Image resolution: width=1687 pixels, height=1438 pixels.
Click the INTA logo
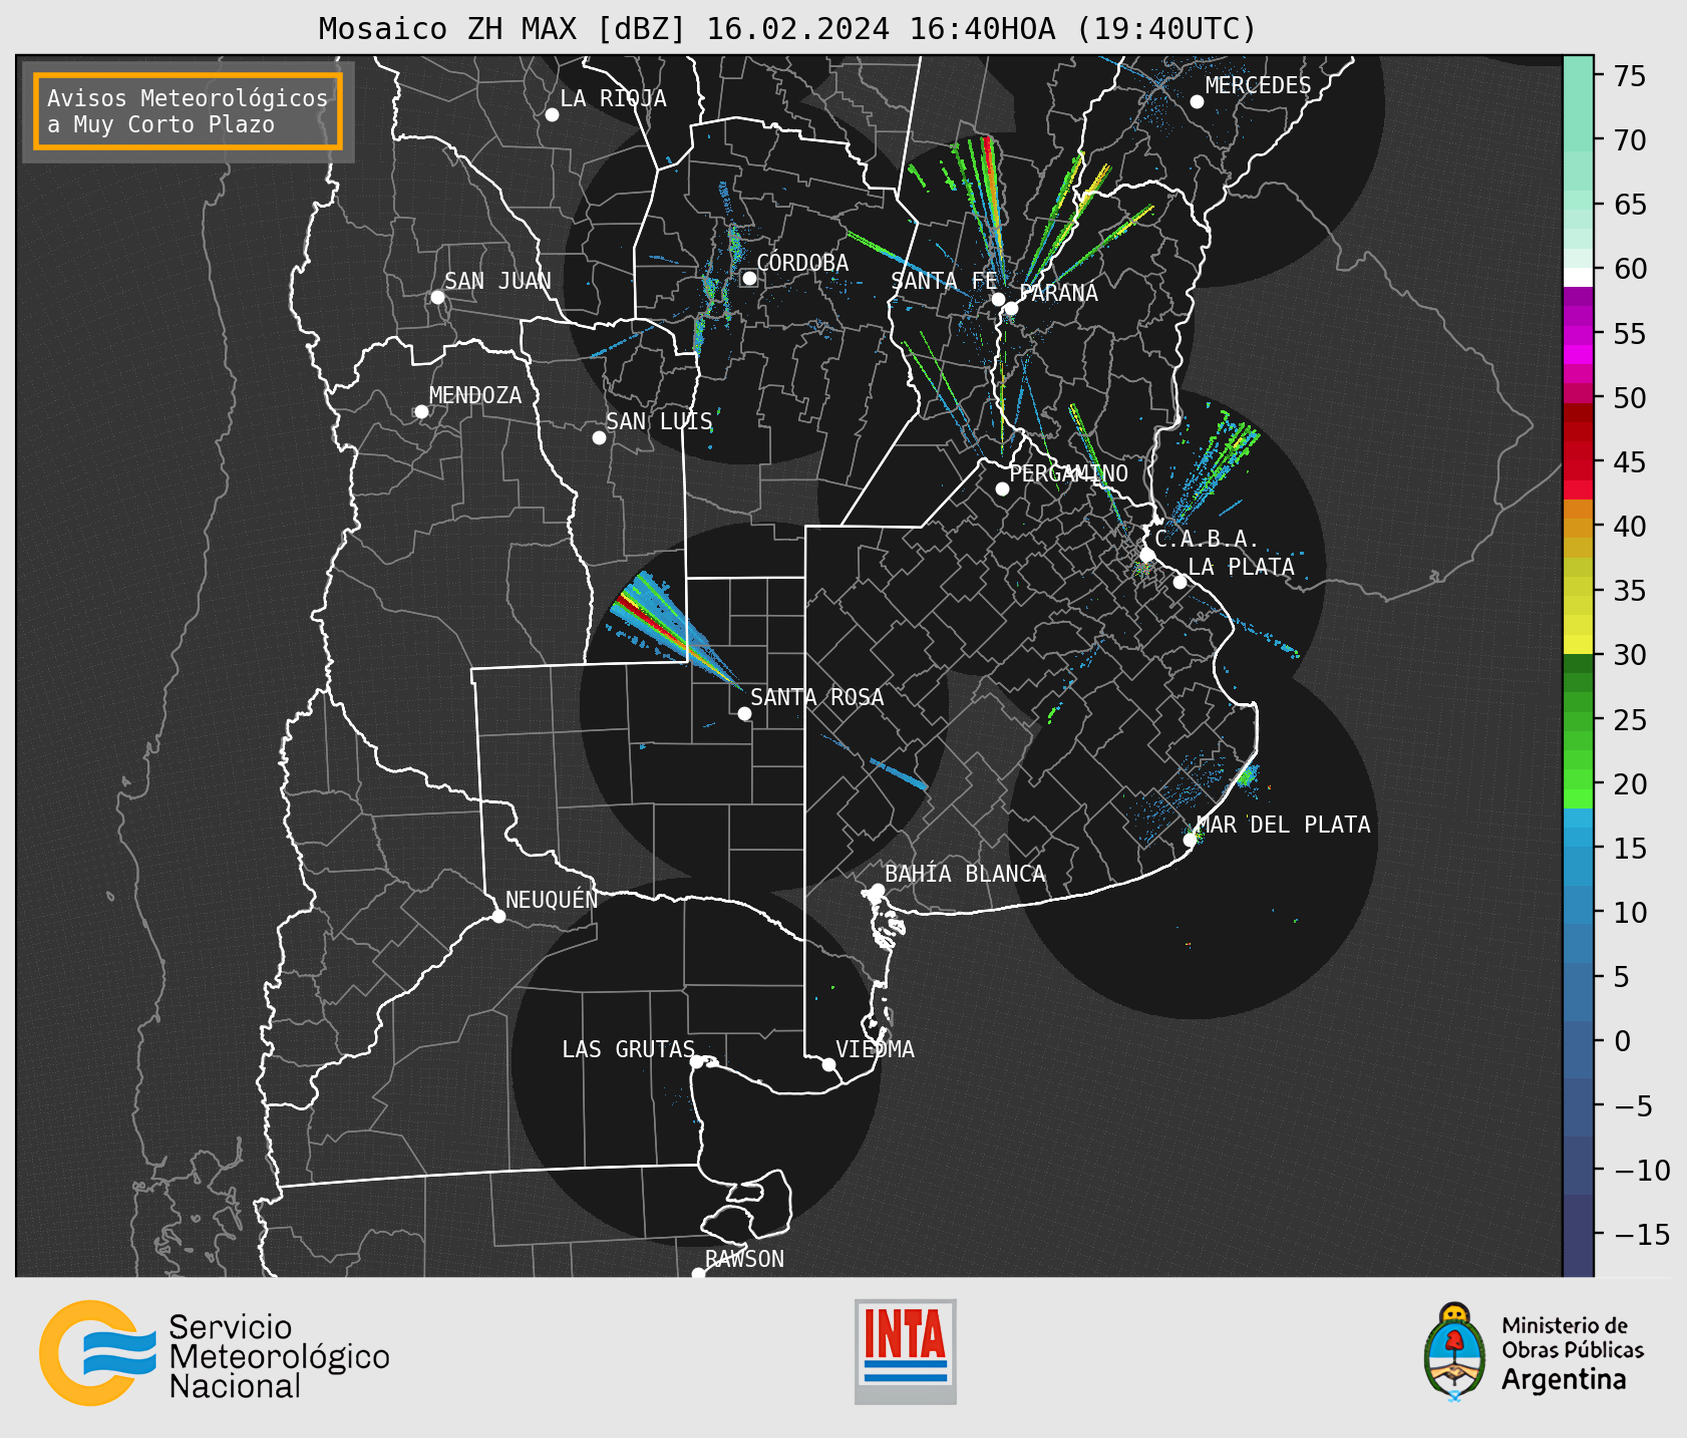[x=905, y=1351]
